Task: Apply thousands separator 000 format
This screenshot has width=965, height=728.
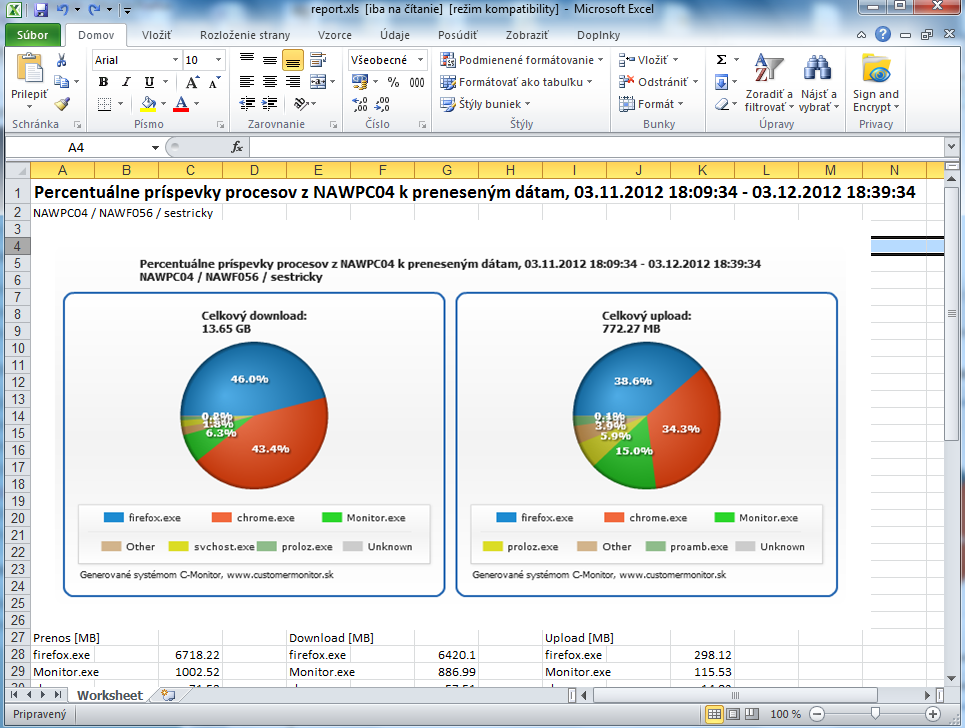Action: click(x=417, y=82)
